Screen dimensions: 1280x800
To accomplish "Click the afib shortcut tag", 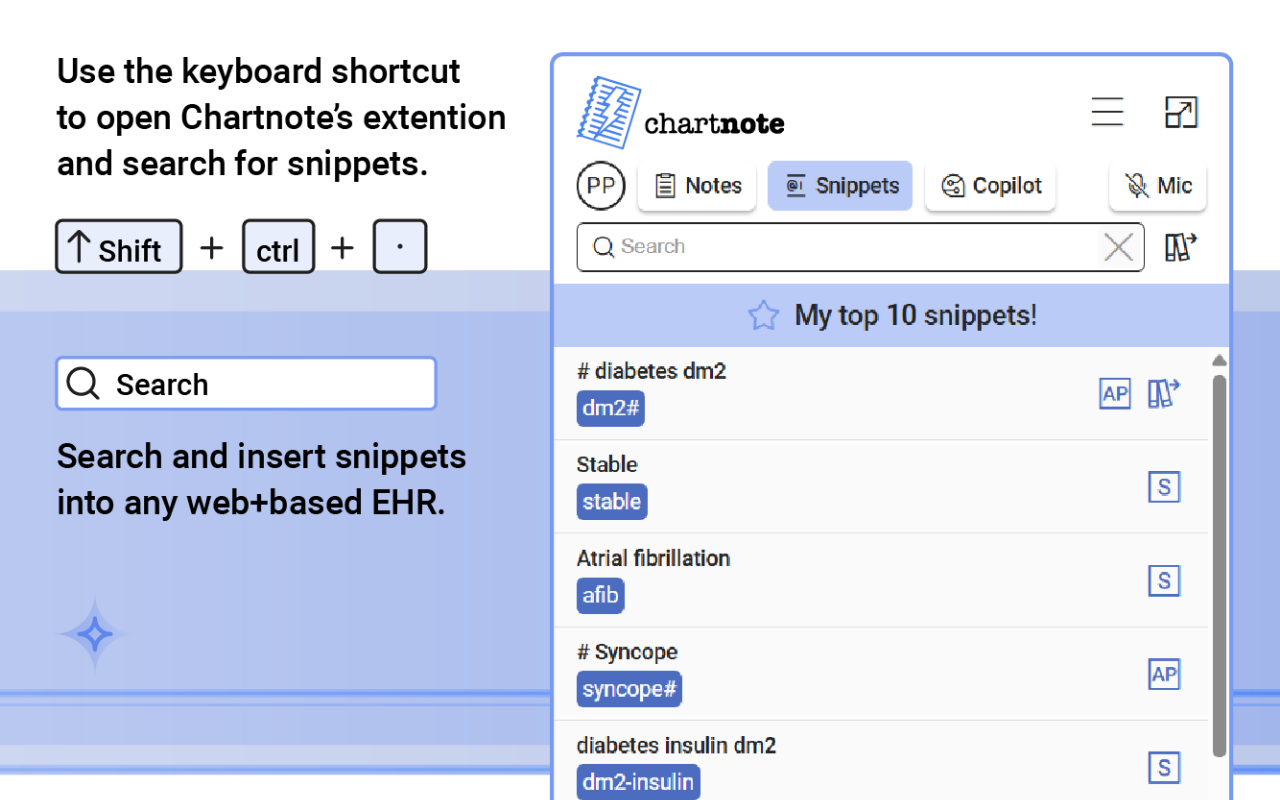I will [x=600, y=596].
